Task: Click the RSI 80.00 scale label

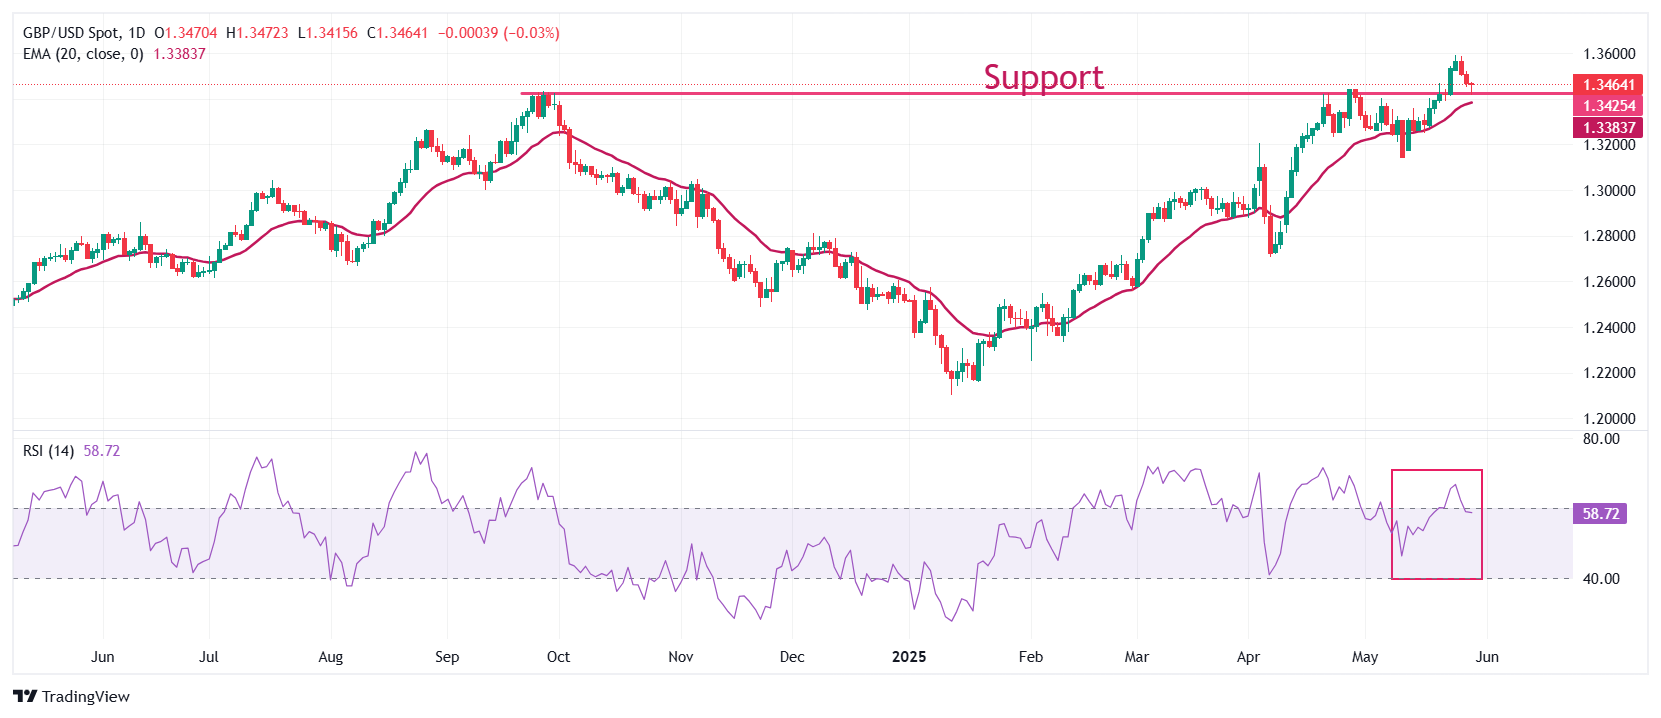Action: click(1601, 439)
